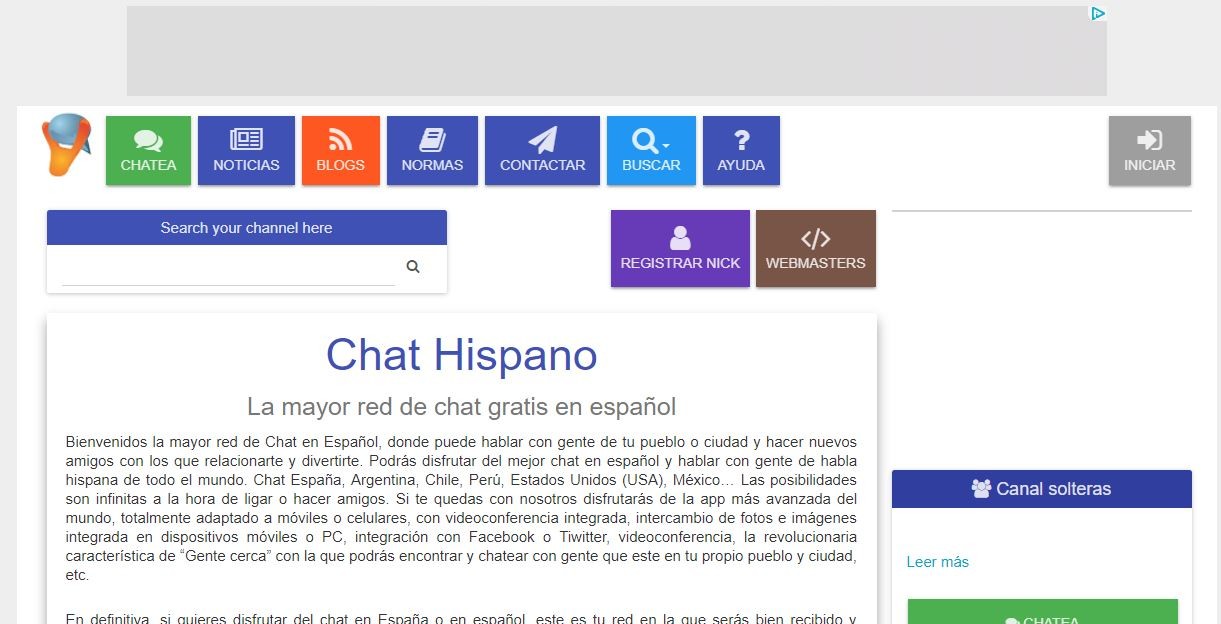Open BLOGS via the RSS feed icon
Image resolution: width=1221 pixels, height=624 pixels.
[339, 139]
